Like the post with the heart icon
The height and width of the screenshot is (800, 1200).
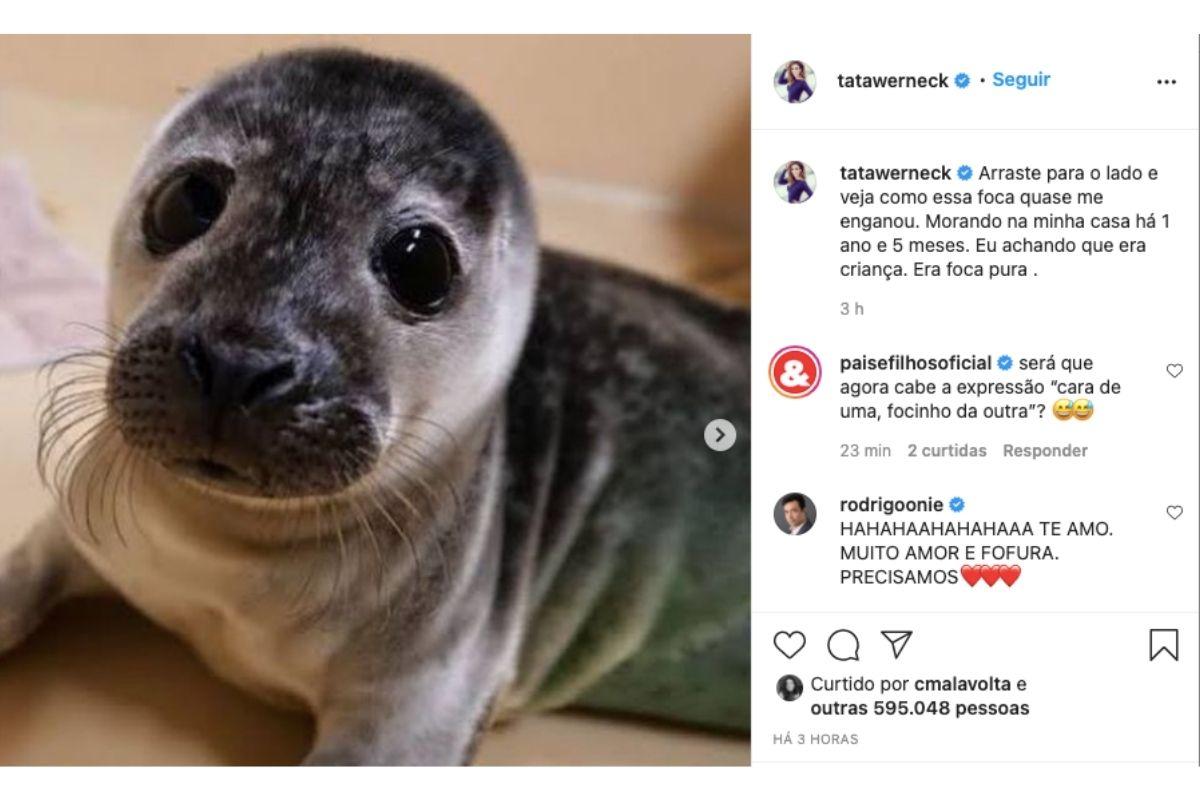coord(789,645)
